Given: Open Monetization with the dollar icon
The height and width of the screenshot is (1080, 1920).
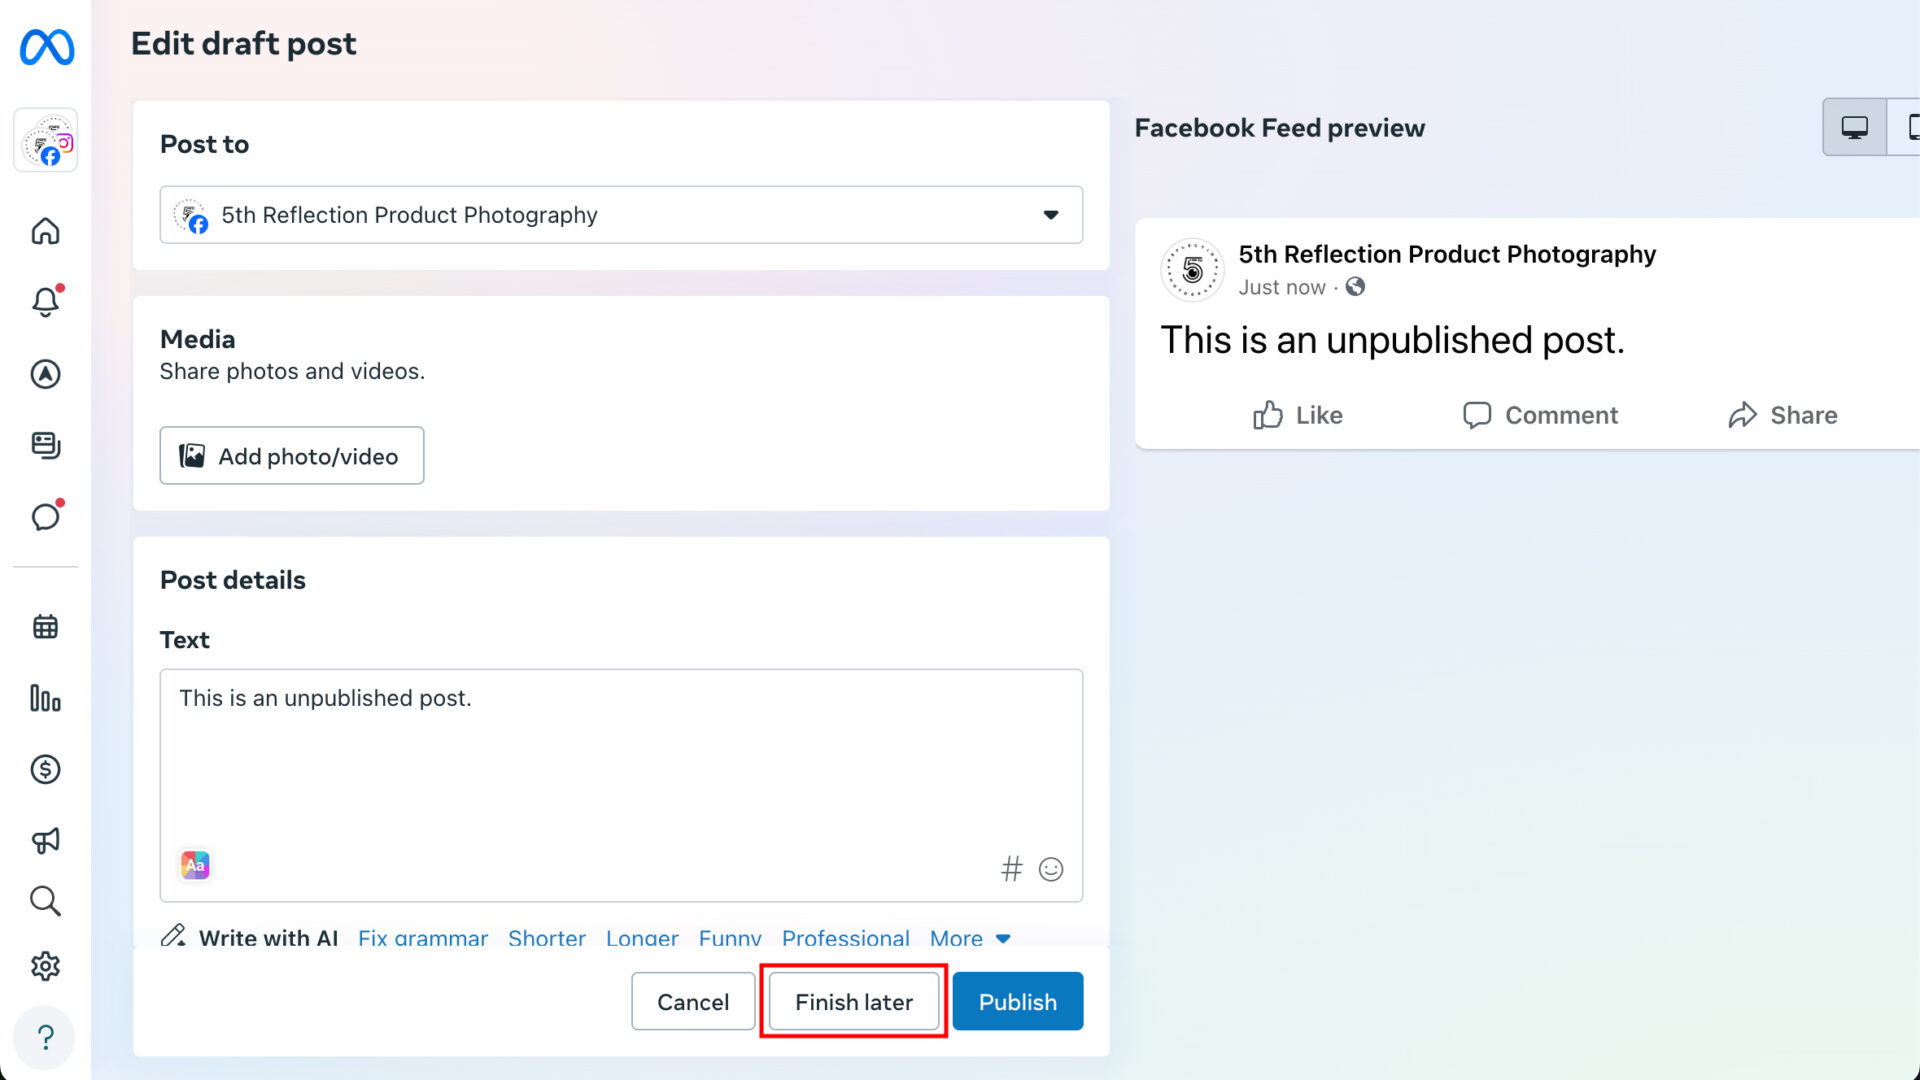Looking at the screenshot, I should pos(45,769).
